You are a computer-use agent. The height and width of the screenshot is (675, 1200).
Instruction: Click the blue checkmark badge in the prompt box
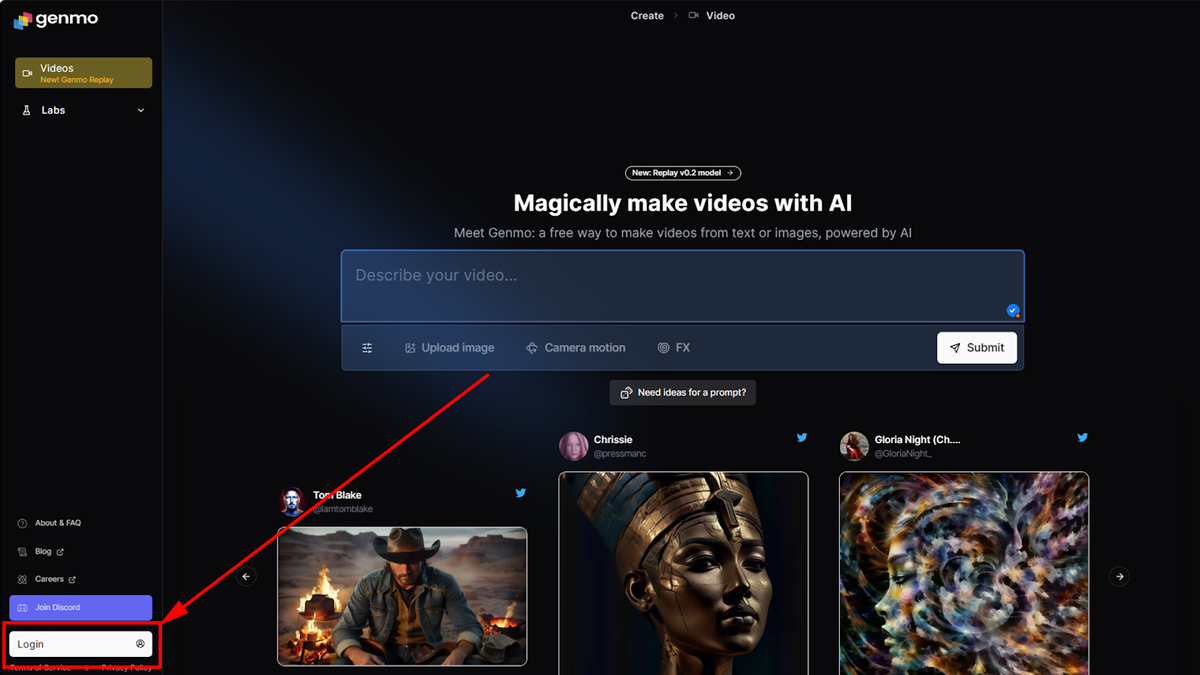pyautogui.click(x=1013, y=310)
